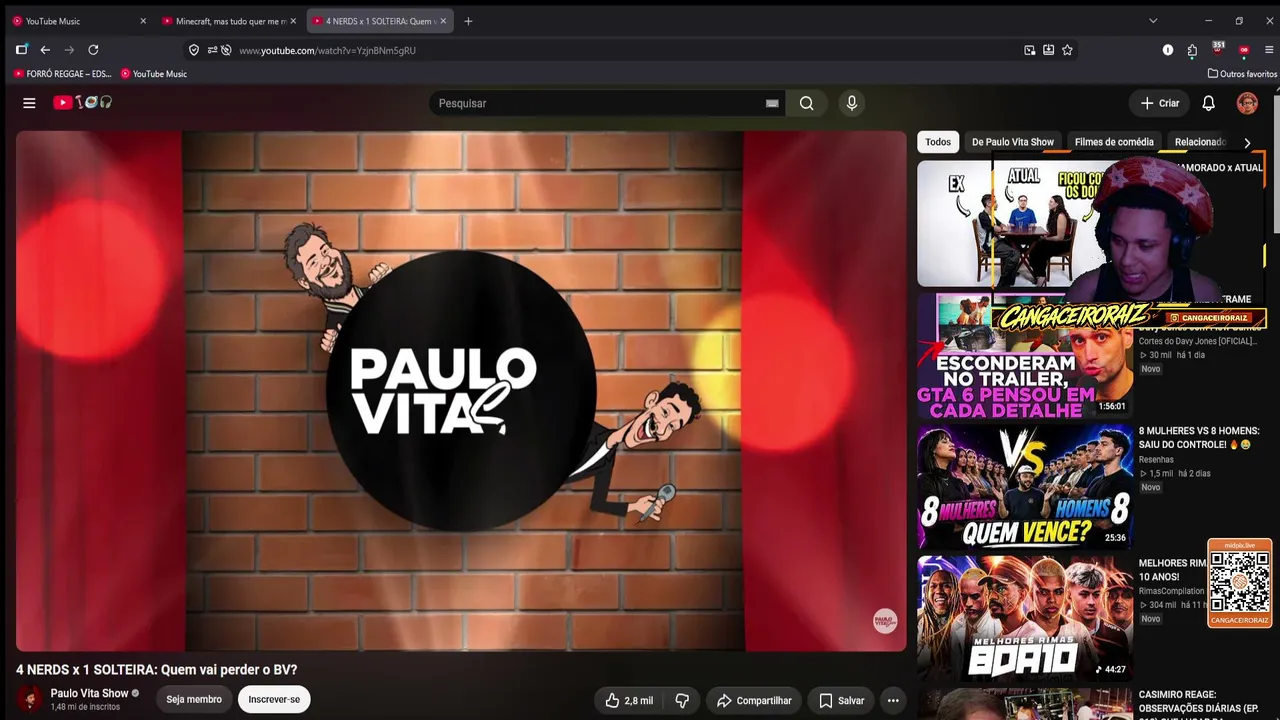Open the EX vs ATUAL video thumbnail
This screenshot has width=1280, height=720.
(1025, 224)
